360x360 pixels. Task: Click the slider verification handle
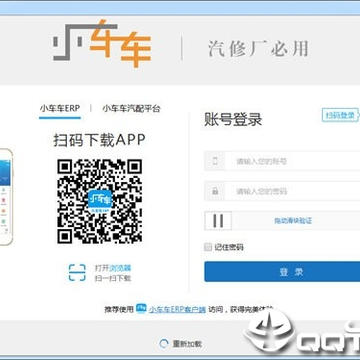pos(218,221)
